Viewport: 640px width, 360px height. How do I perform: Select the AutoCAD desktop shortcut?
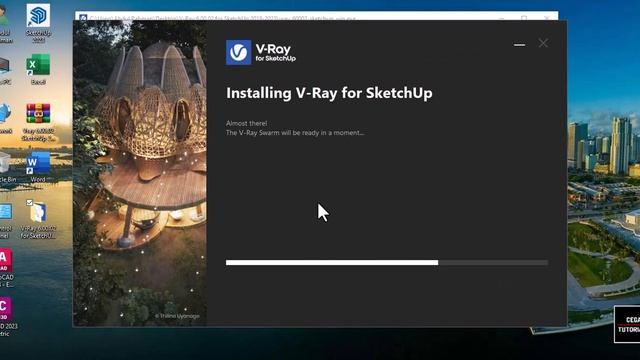pyautogui.click(x=6, y=267)
